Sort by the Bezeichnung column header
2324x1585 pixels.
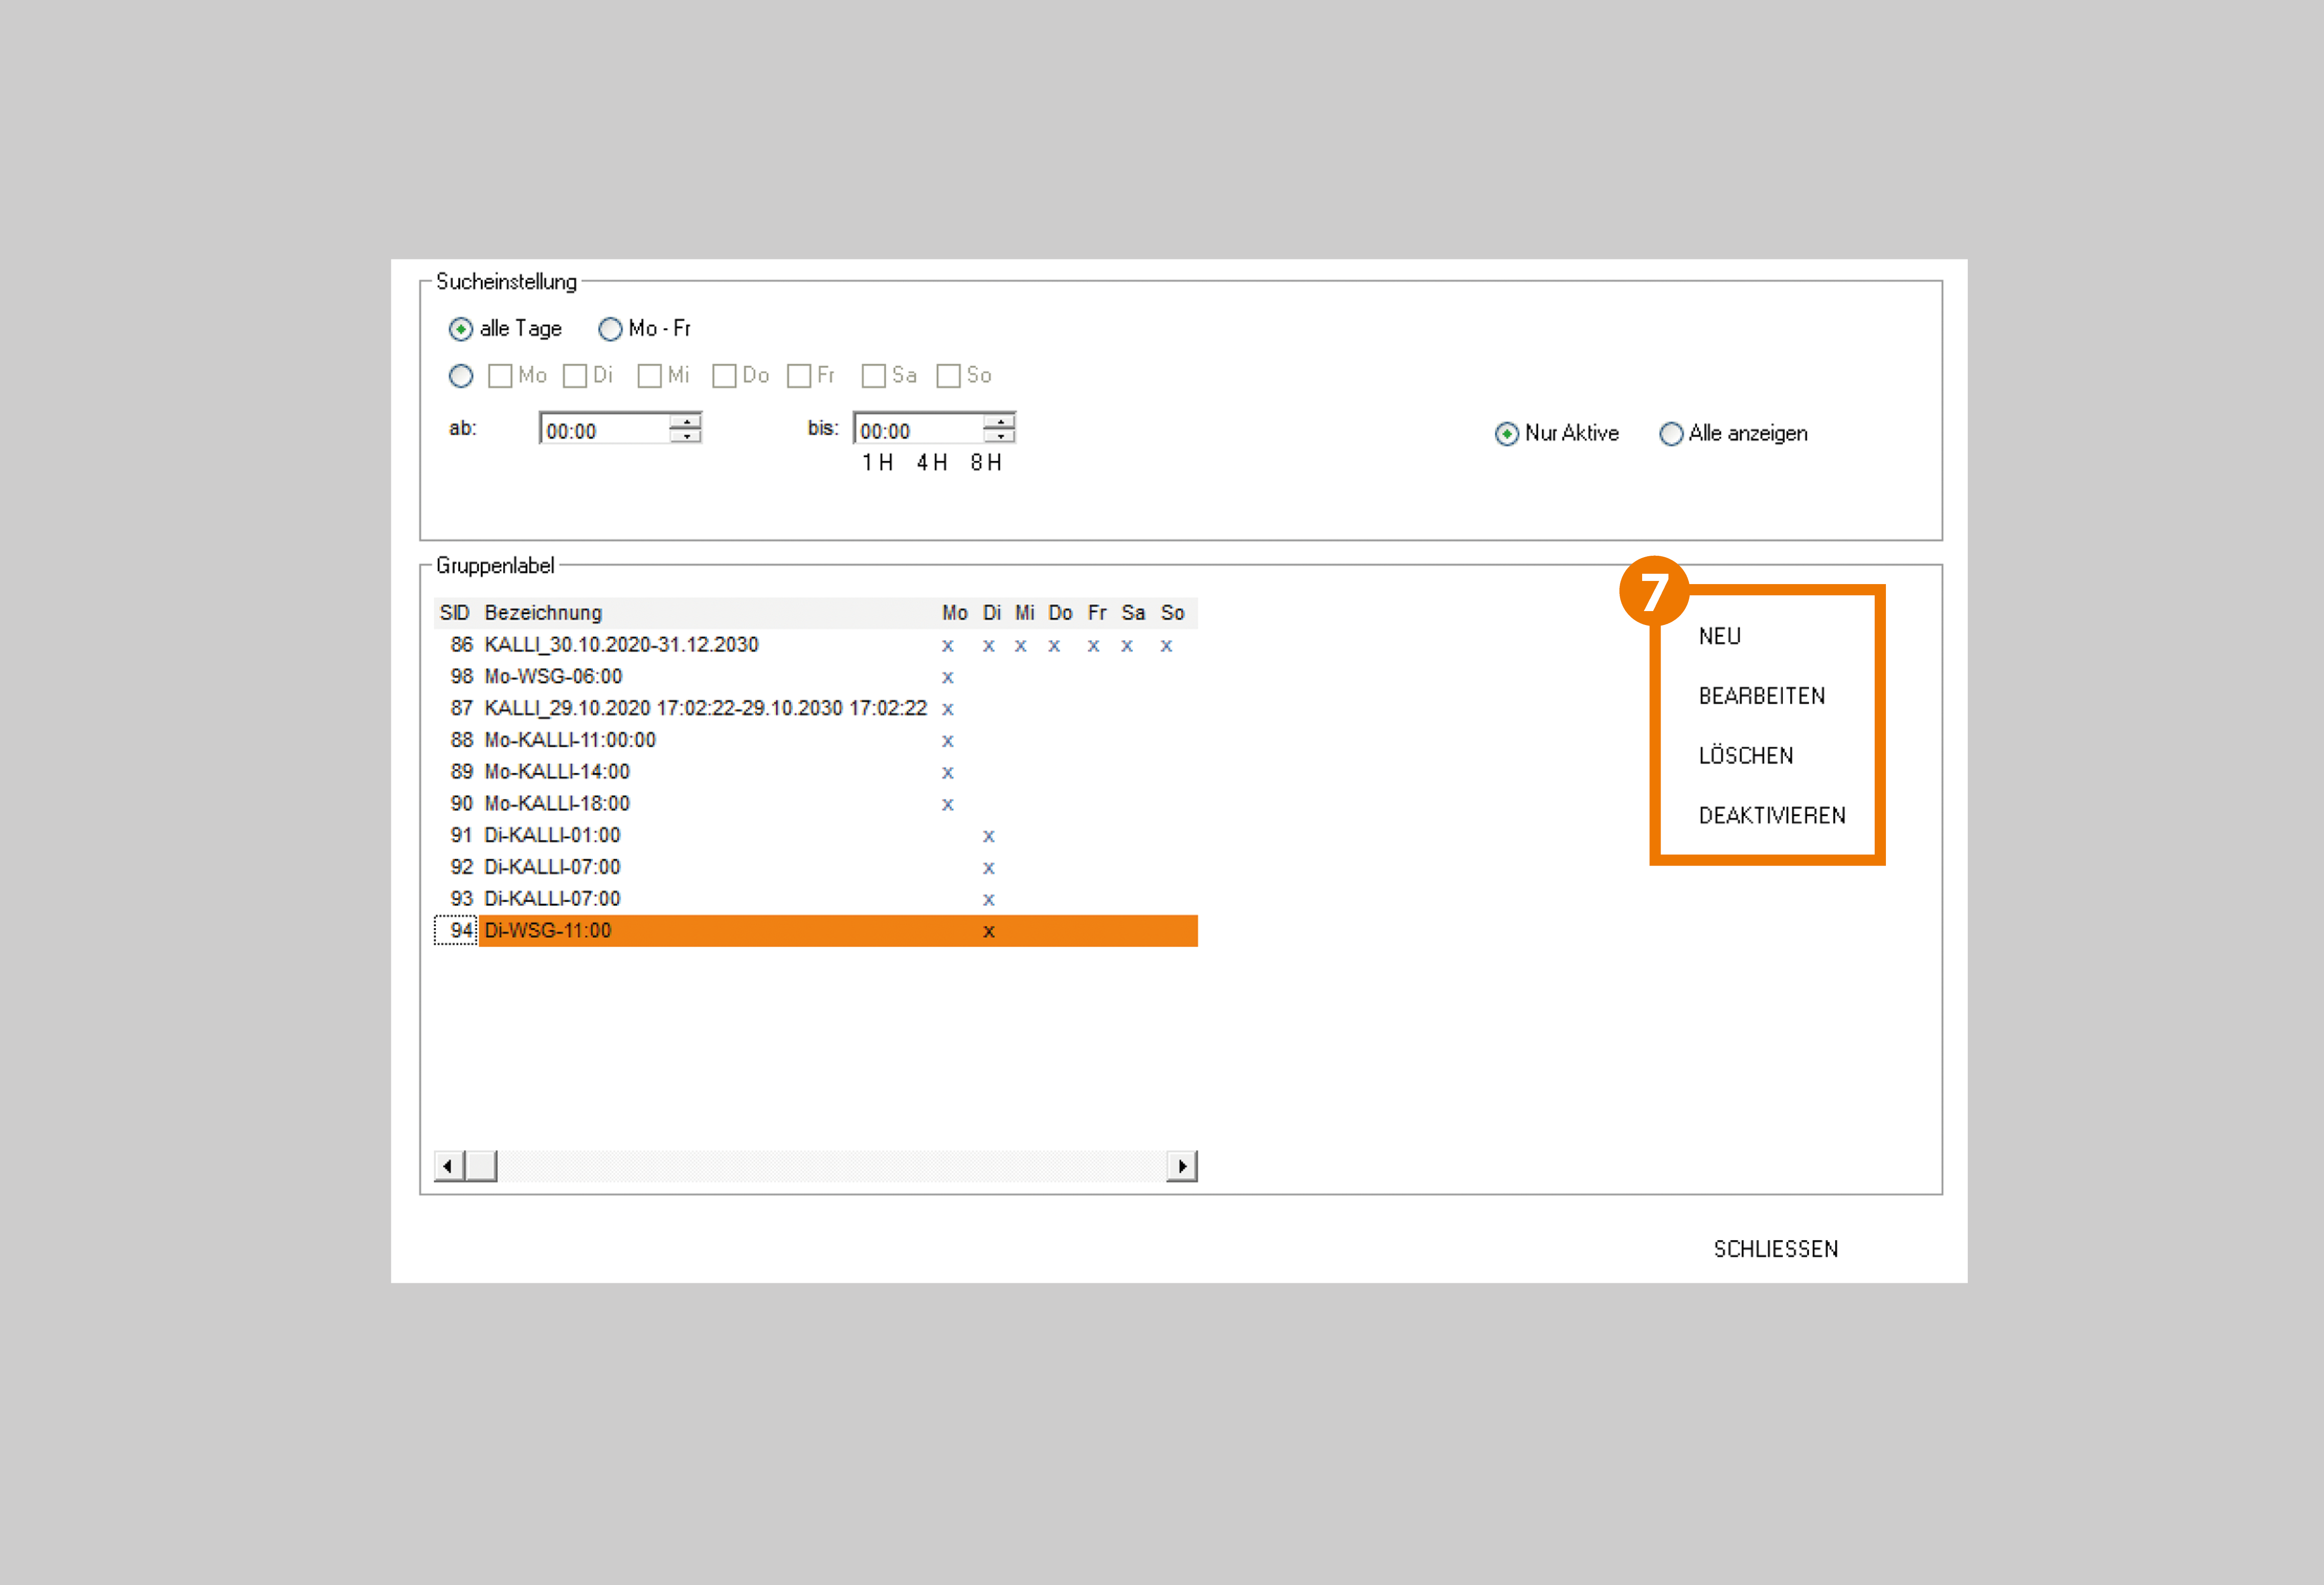[543, 613]
